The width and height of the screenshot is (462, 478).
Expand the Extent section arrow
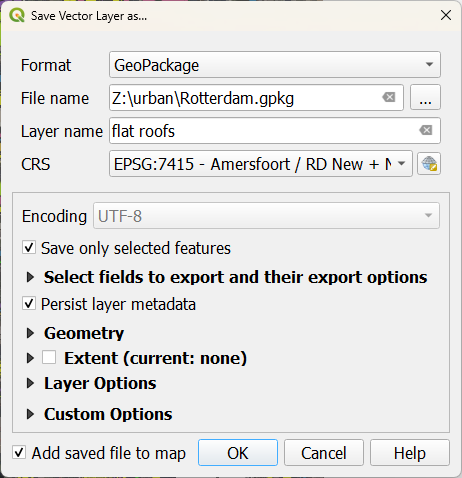point(30,358)
